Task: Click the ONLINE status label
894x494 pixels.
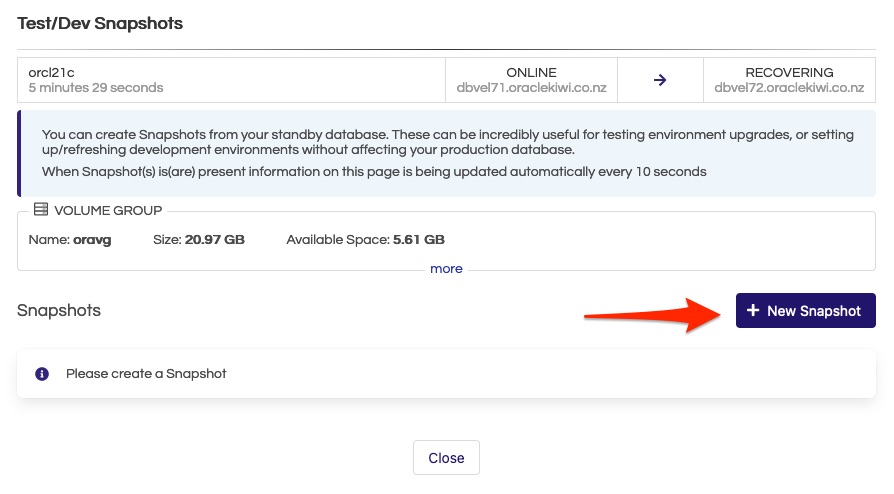Action: (531, 72)
